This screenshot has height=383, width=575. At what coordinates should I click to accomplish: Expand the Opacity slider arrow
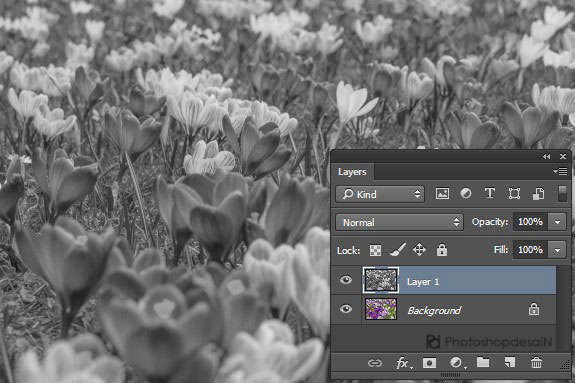pos(557,222)
